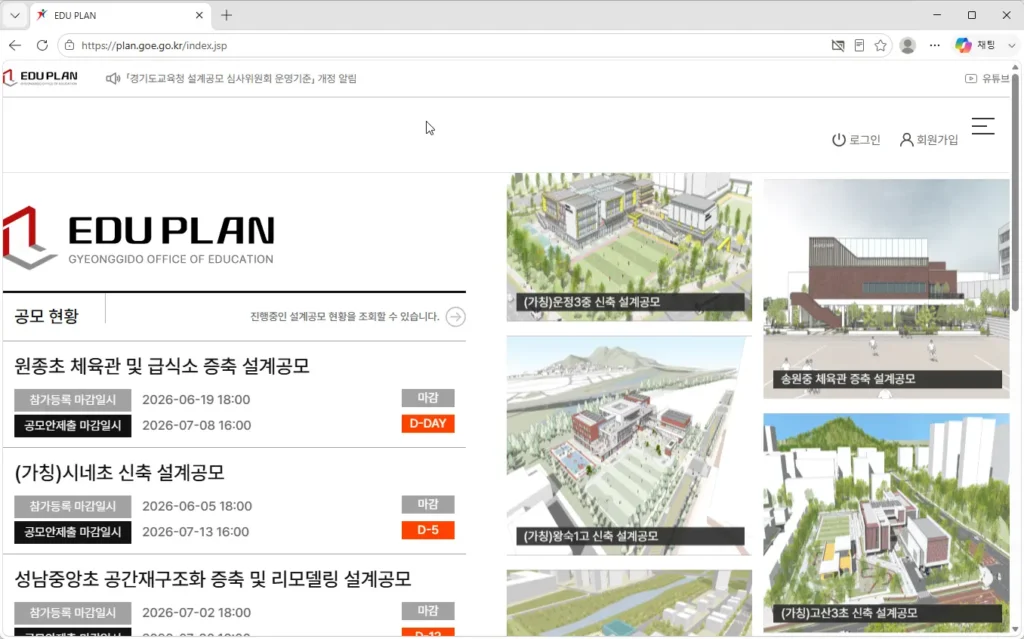The width and height of the screenshot is (1024, 639).
Task: Click the announcement speaker icon
Action: click(112, 78)
